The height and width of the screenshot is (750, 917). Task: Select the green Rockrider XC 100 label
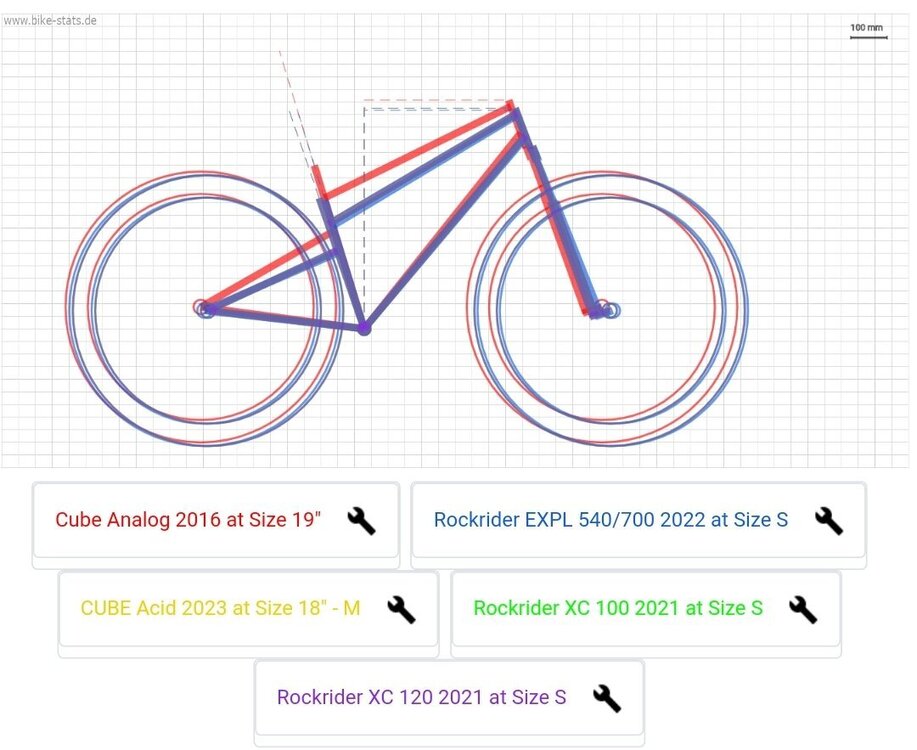618,608
